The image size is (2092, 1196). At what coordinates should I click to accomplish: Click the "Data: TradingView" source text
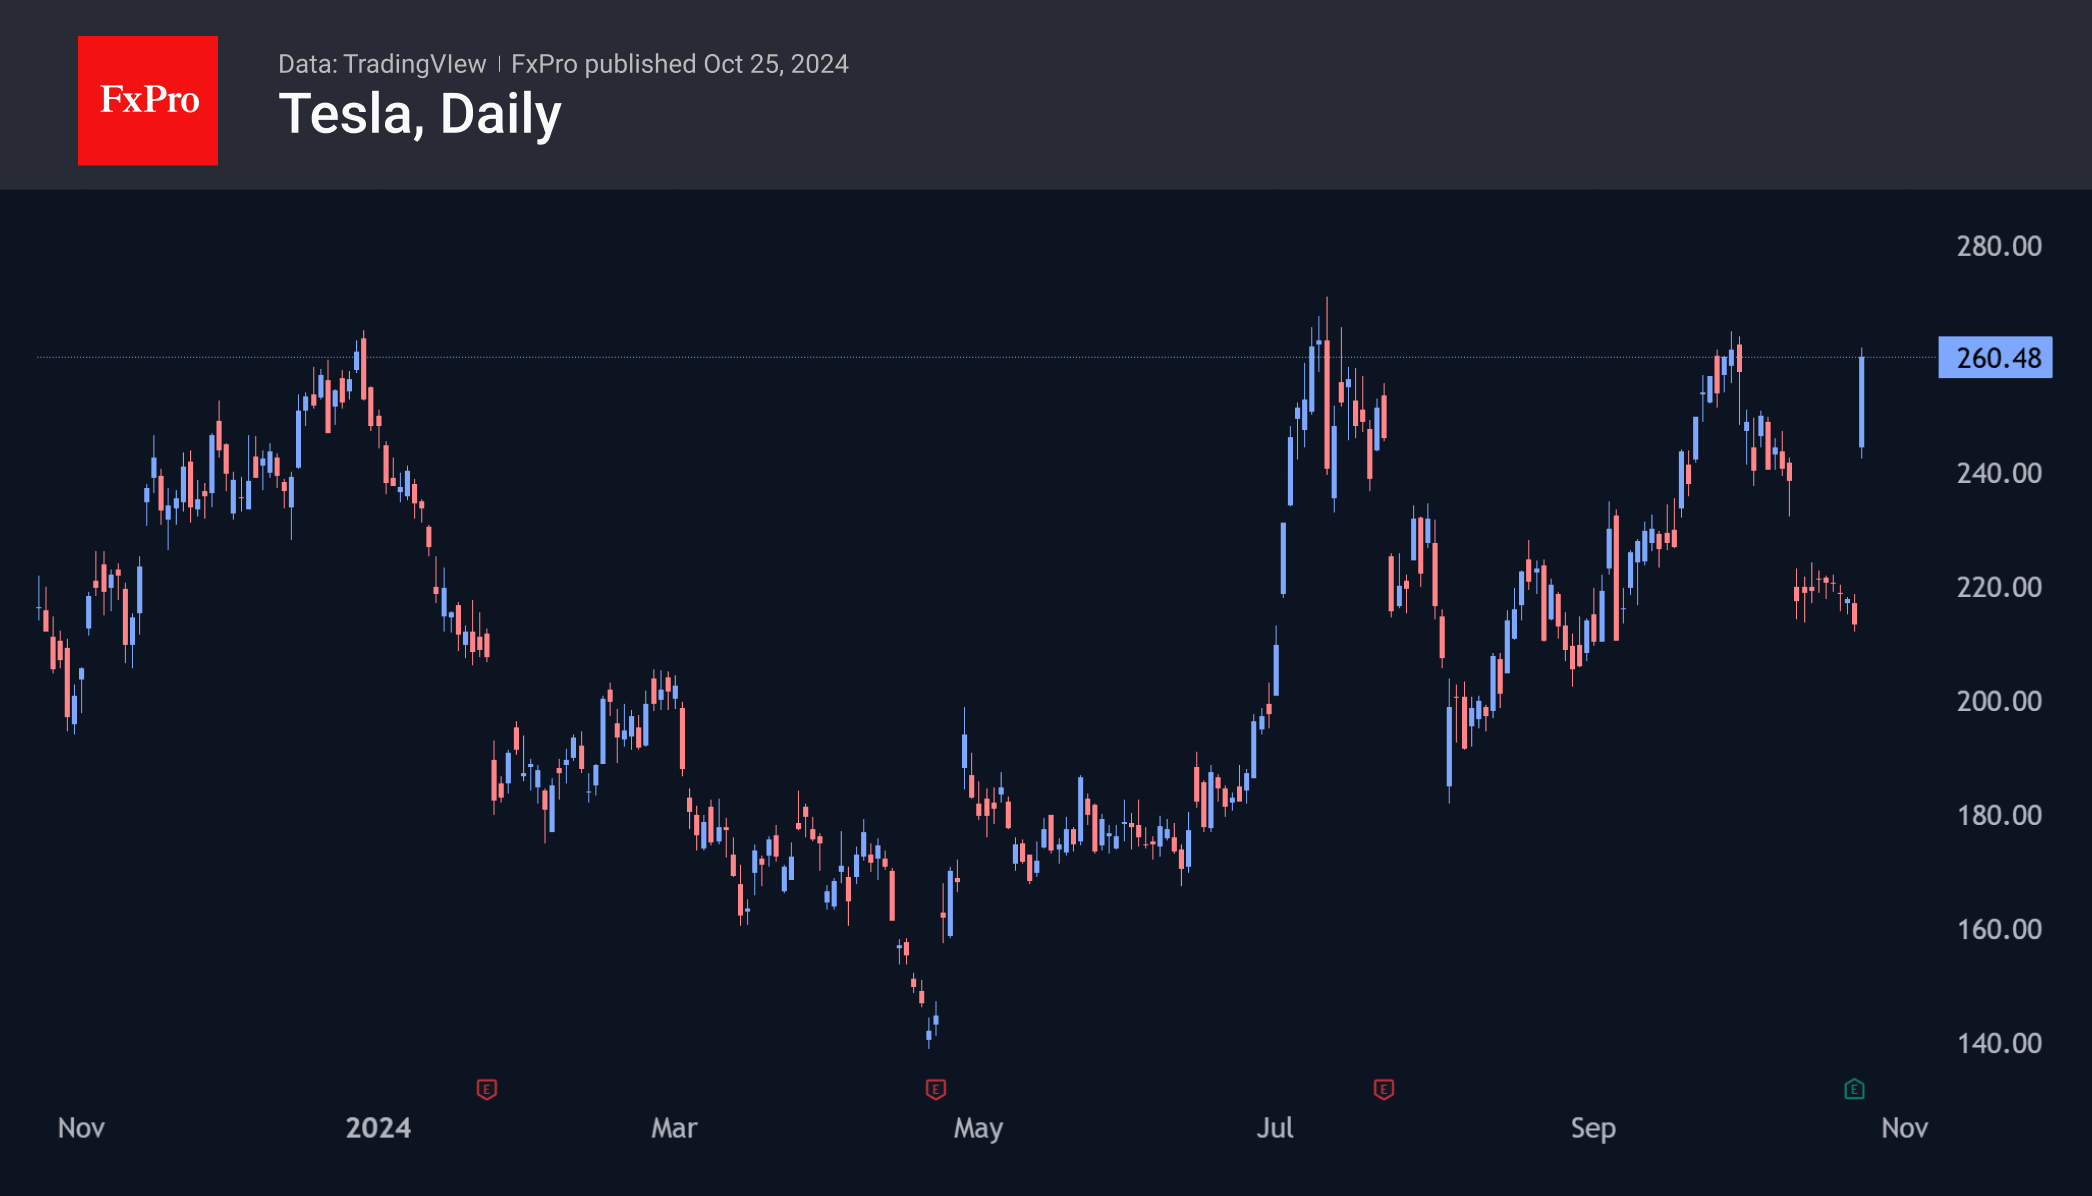[x=382, y=64]
